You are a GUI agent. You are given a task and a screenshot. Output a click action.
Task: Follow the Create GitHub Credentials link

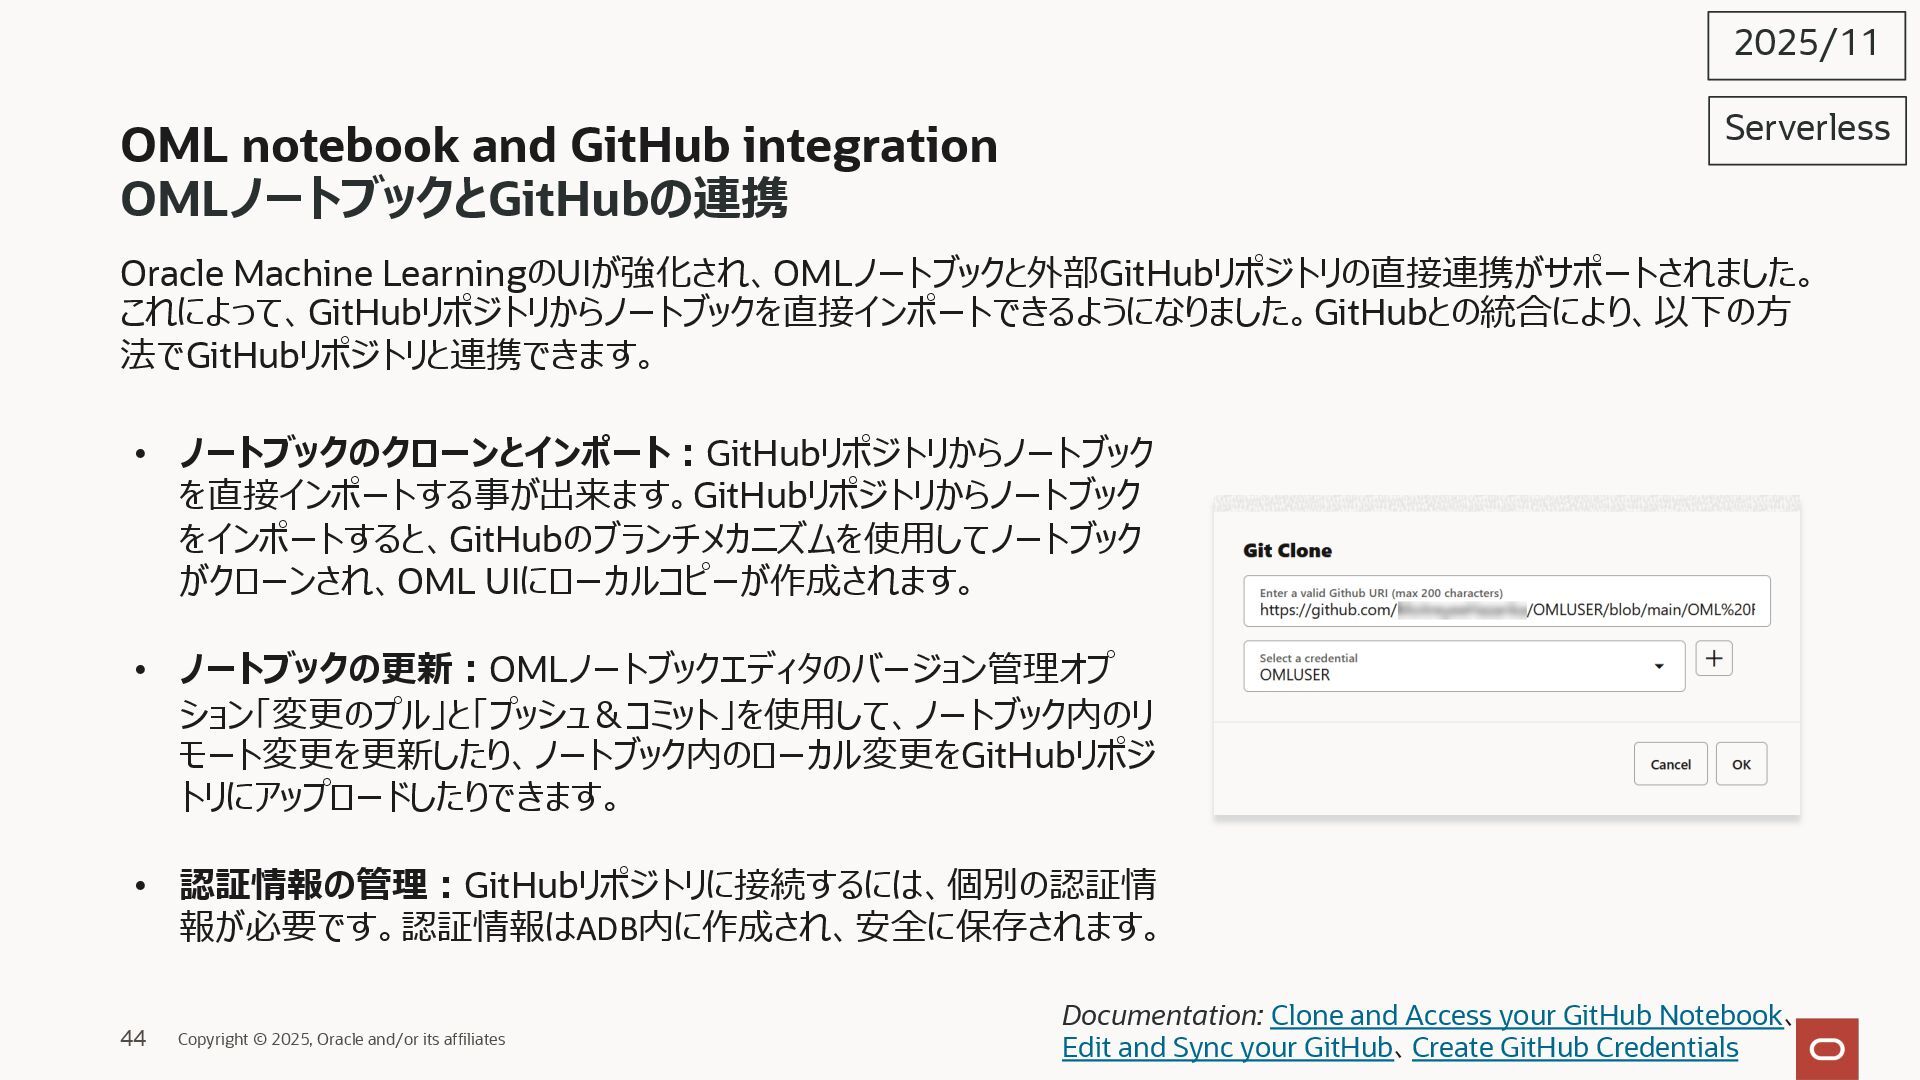(1574, 1047)
